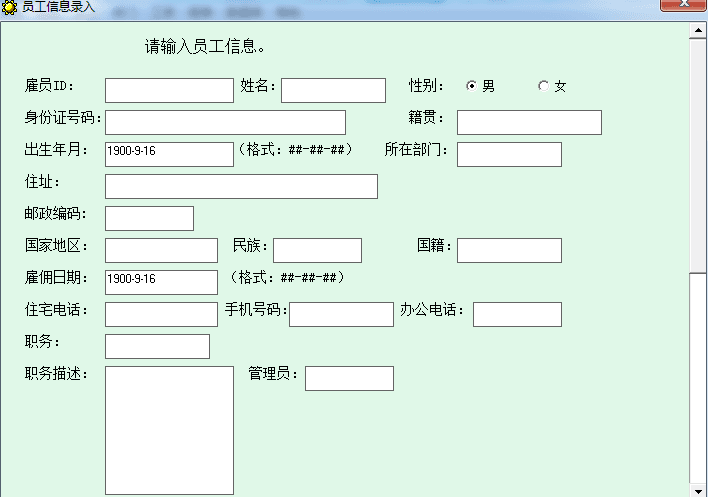Click the 身份证号码 input field
The width and height of the screenshot is (708, 497).
click(x=225, y=123)
